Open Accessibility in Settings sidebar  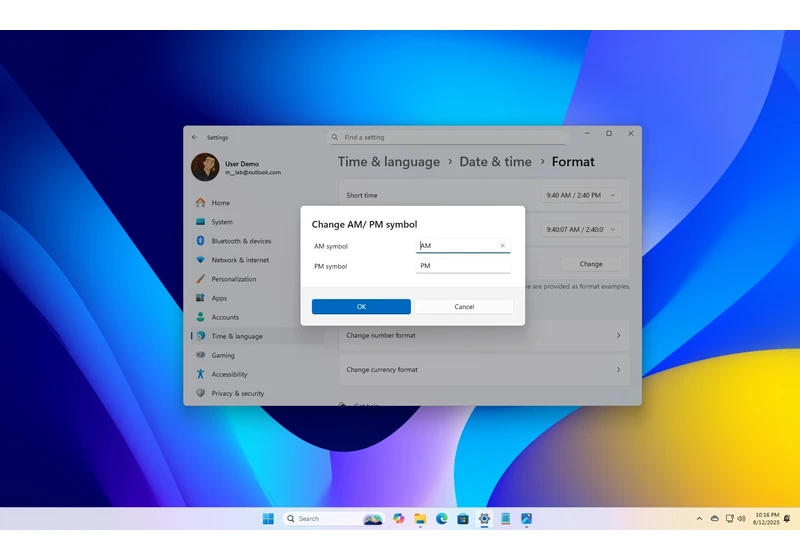257,374
